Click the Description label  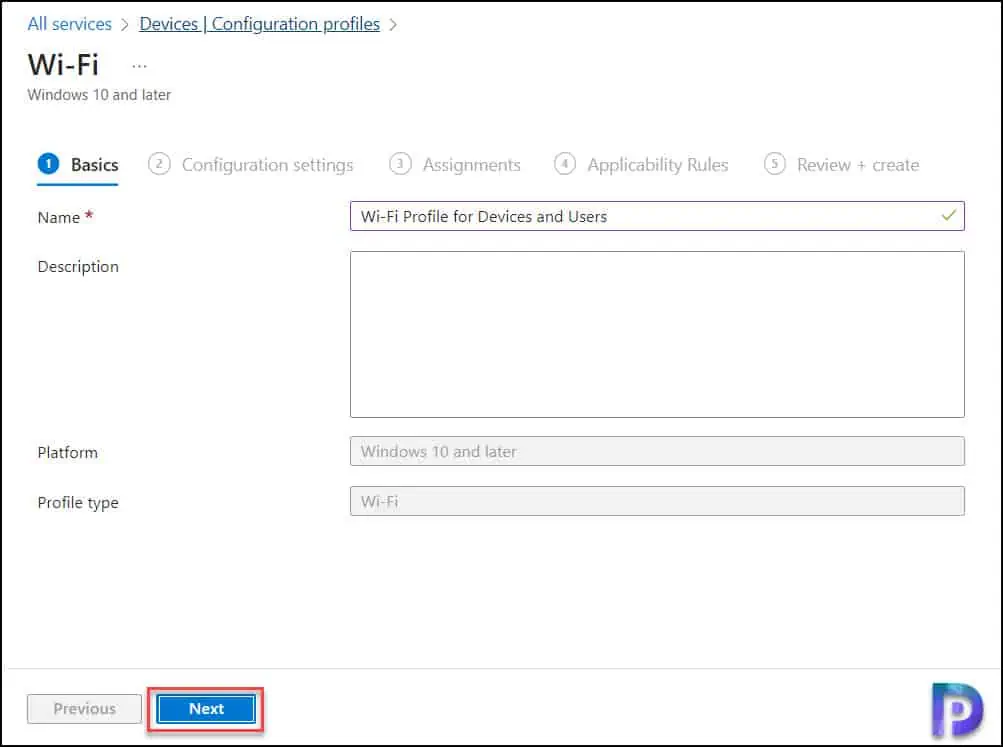click(78, 267)
